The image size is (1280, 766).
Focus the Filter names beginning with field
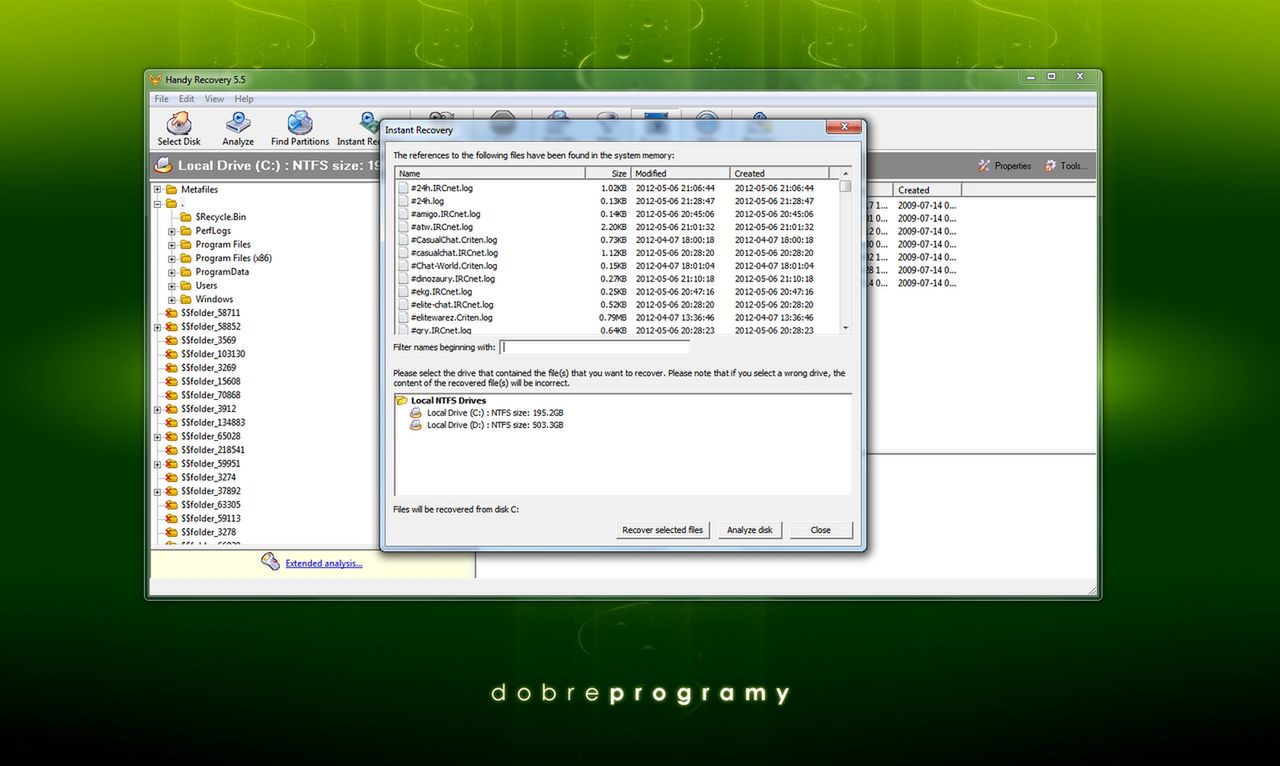click(x=594, y=347)
